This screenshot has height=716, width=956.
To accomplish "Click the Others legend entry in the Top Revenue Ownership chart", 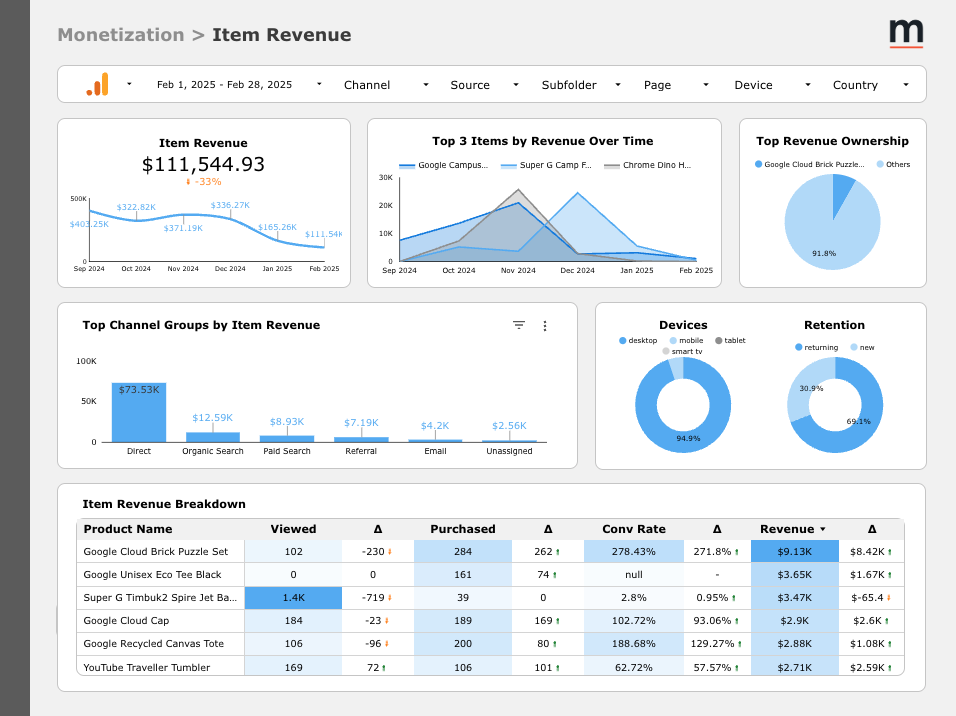I will (x=893, y=164).
